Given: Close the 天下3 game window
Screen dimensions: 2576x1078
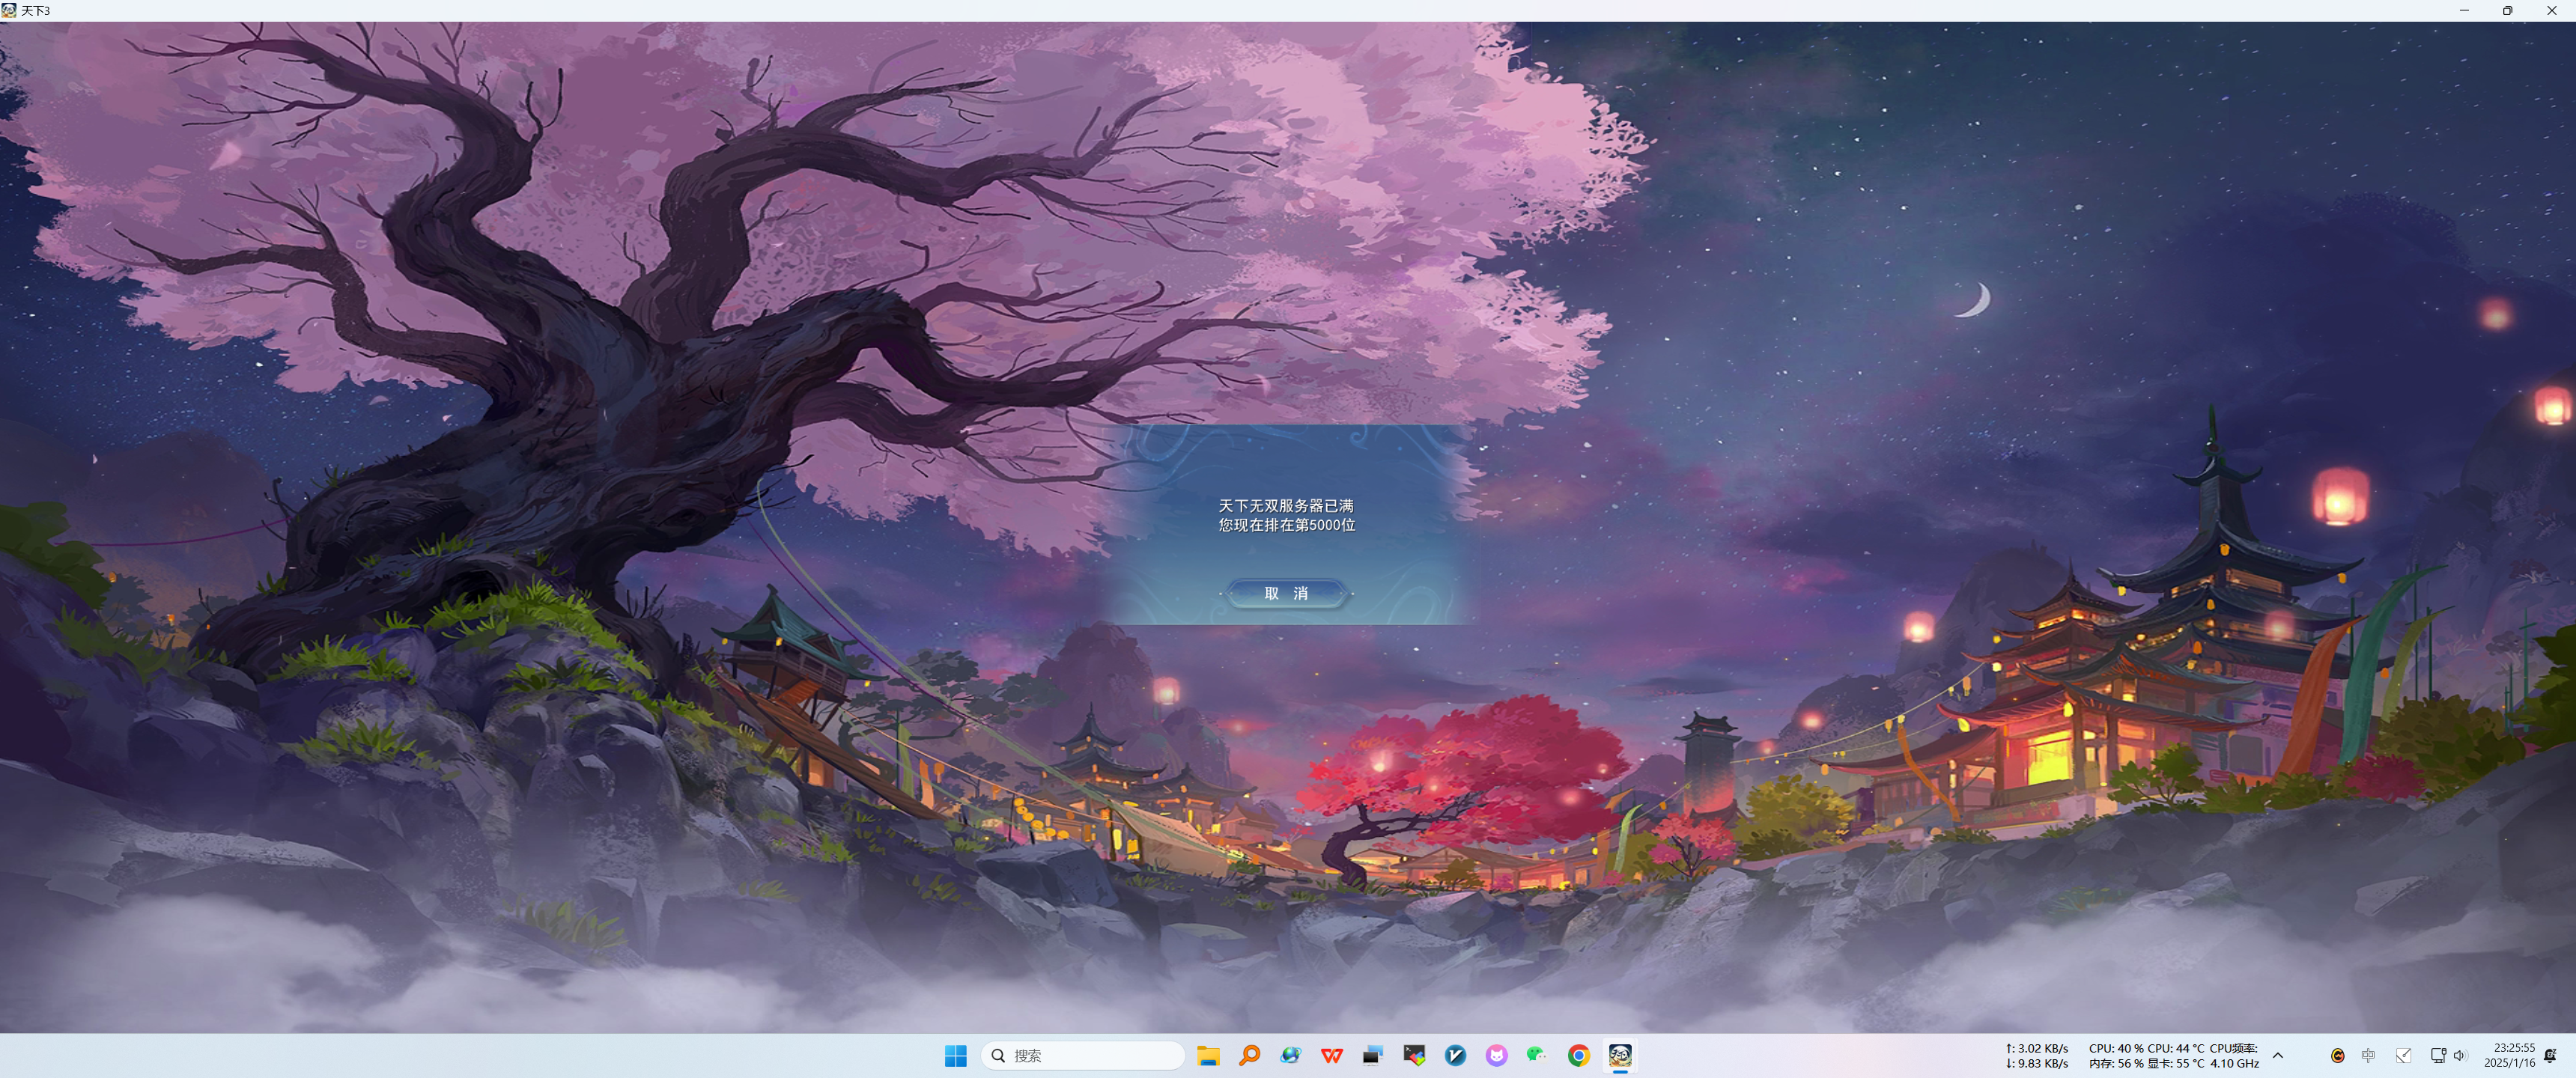Looking at the screenshot, I should (x=2551, y=10).
